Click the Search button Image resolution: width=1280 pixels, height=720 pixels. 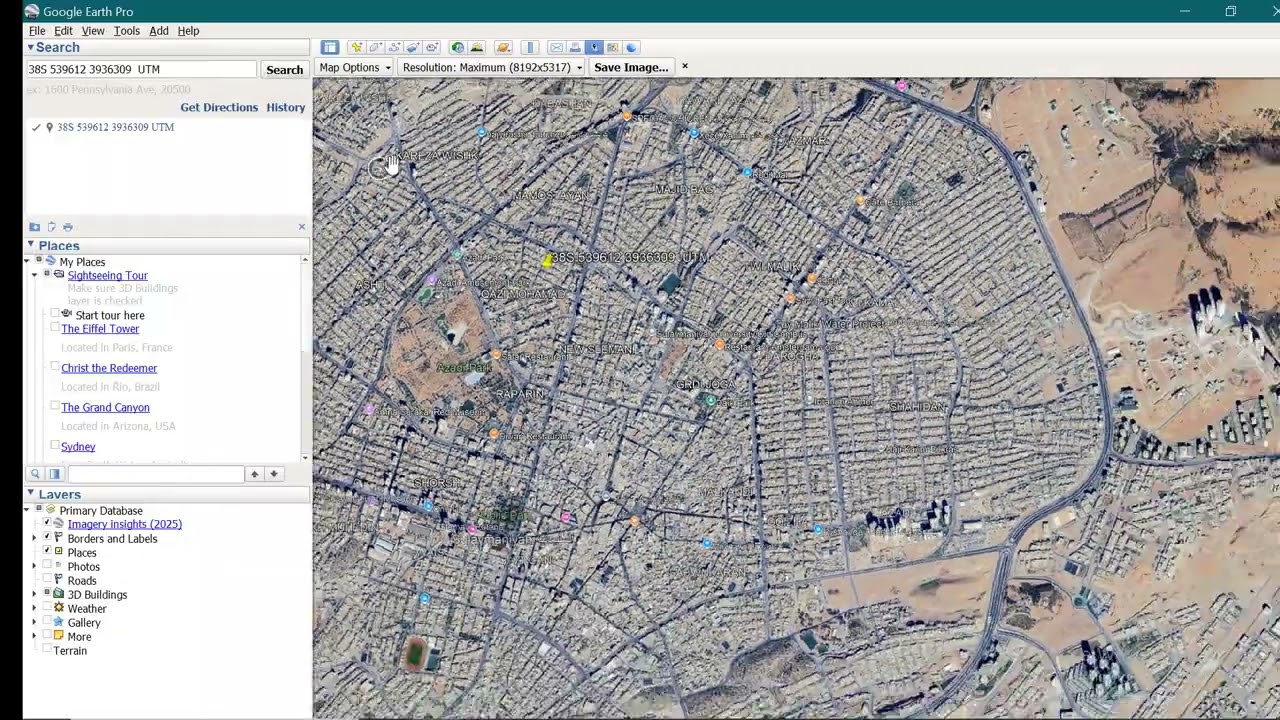point(284,69)
